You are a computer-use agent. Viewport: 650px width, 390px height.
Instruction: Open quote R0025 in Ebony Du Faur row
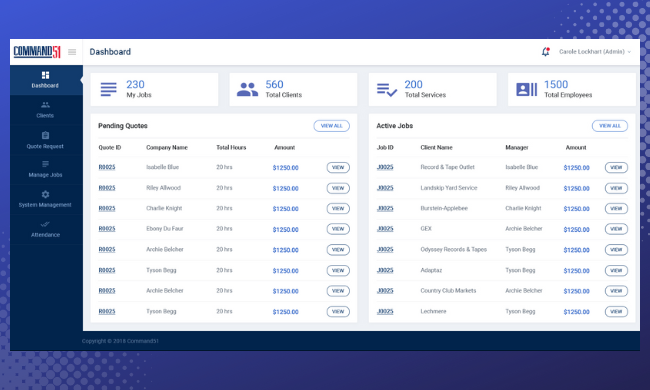(107, 229)
